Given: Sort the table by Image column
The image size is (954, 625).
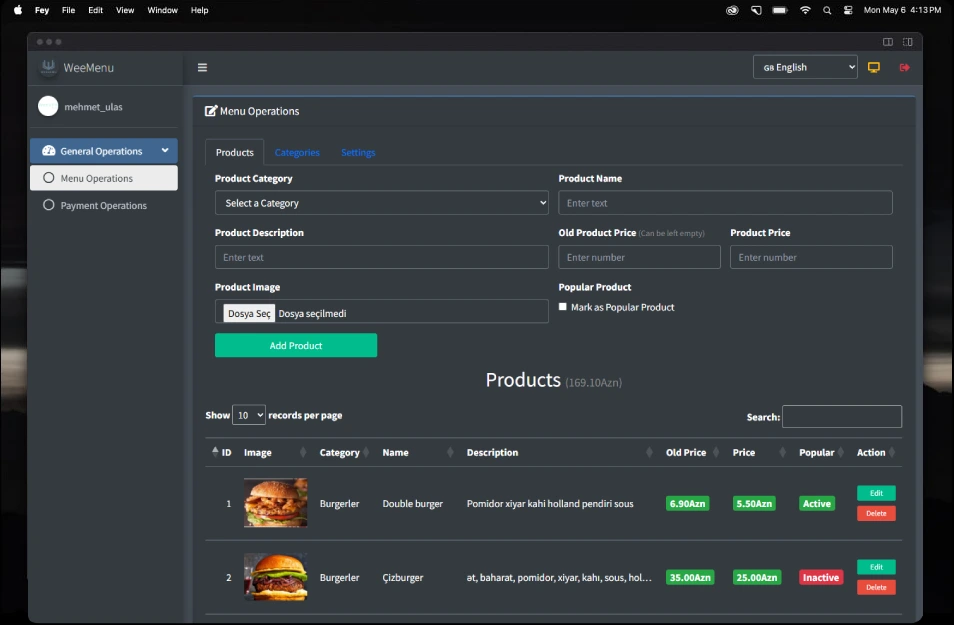Looking at the screenshot, I should click(274, 452).
